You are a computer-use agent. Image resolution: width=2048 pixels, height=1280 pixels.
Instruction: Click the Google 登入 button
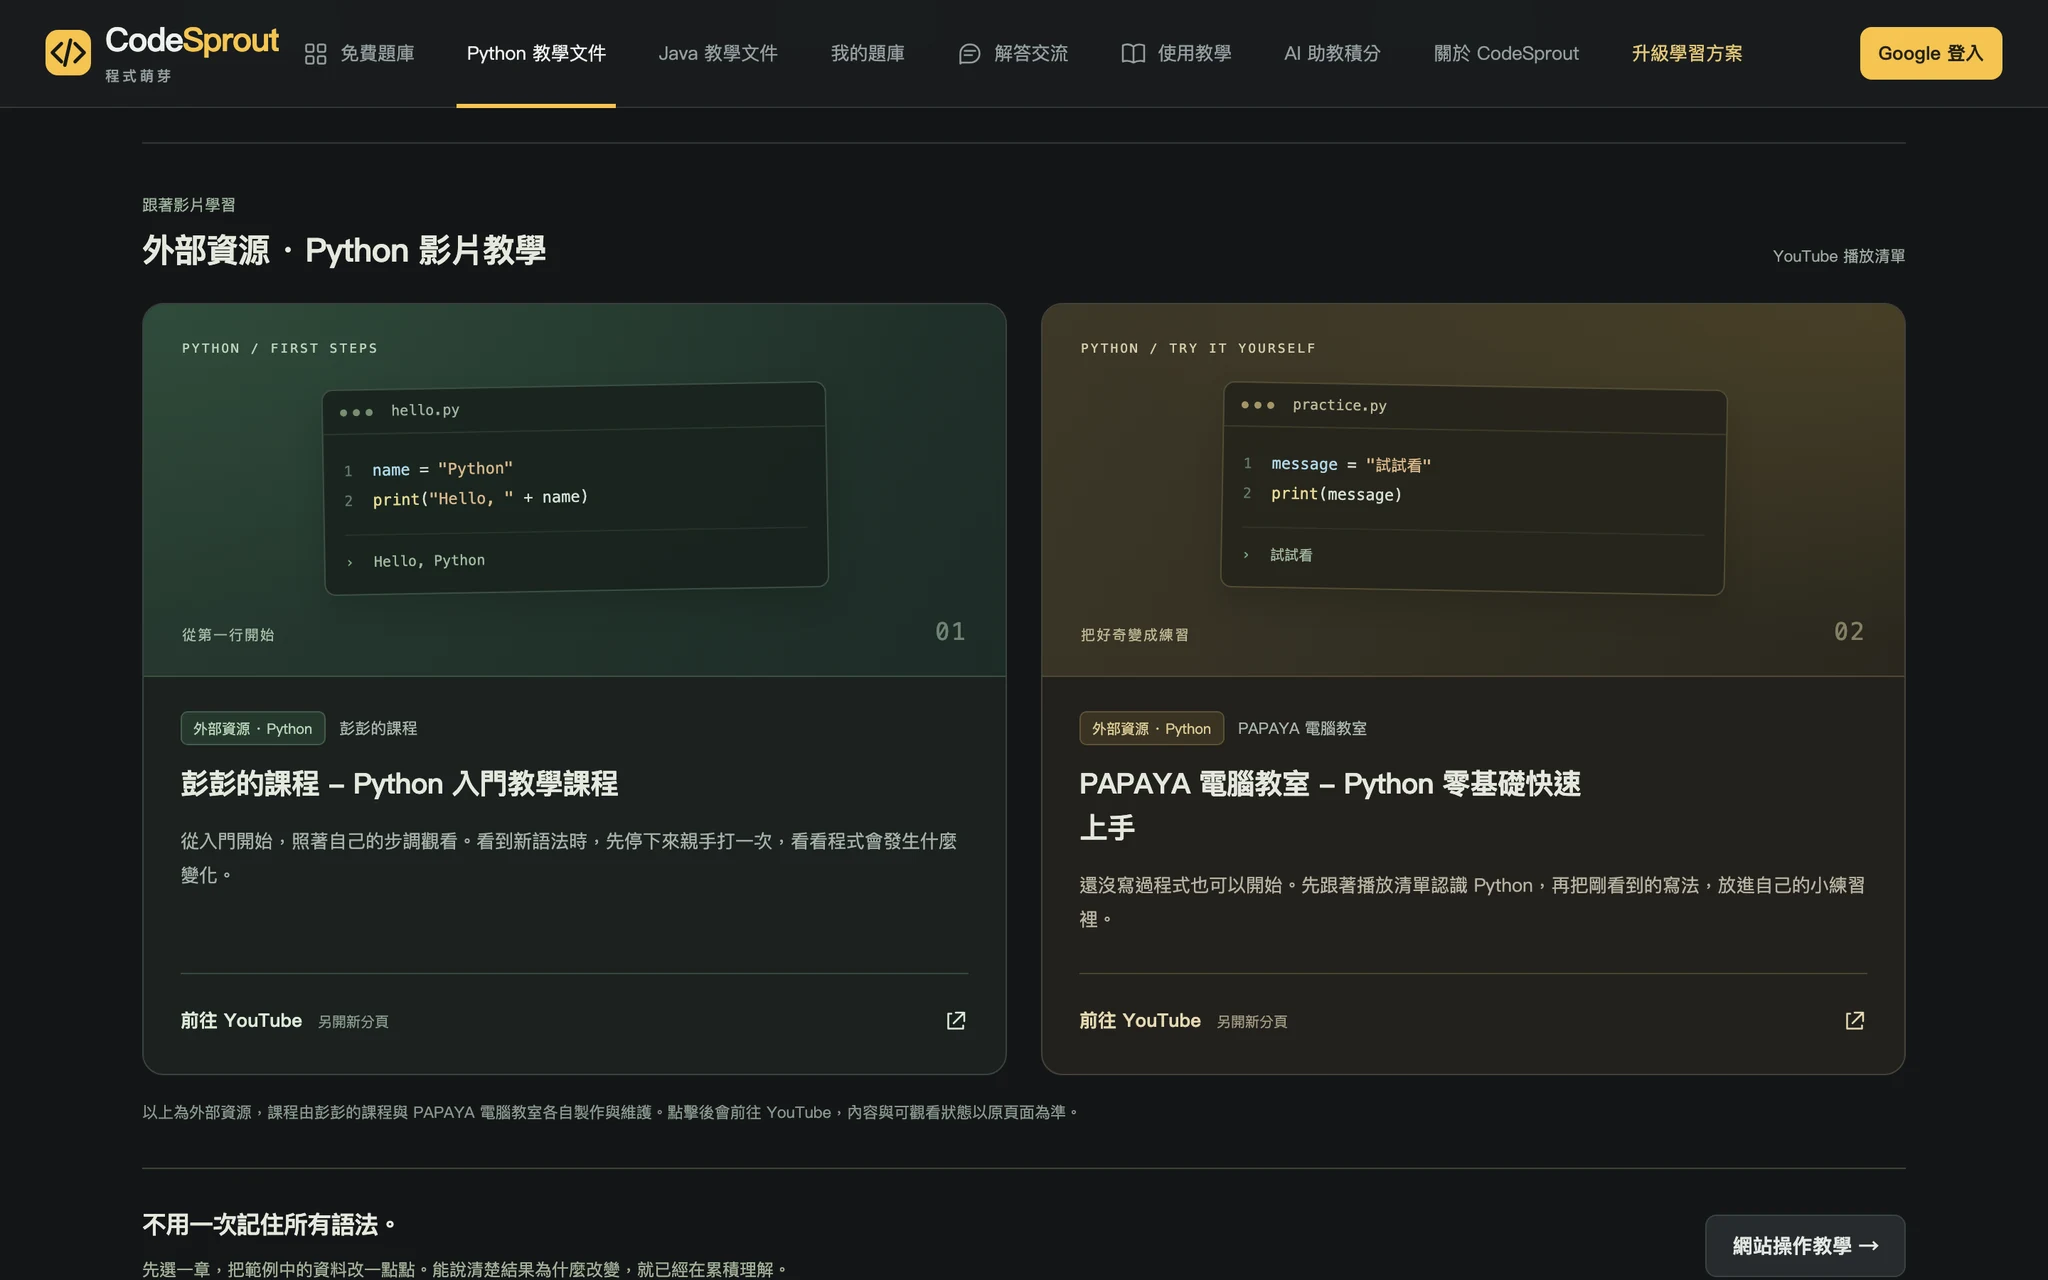(1930, 53)
